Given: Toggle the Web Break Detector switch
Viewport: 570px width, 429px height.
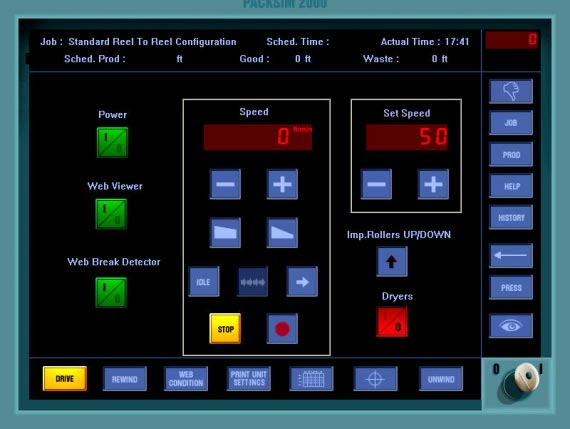Looking at the screenshot, I should pyautogui.click(x=111, y=292).
